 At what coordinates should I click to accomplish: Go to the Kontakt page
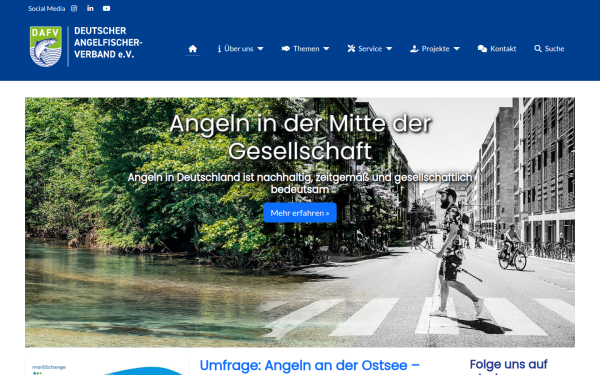click(x=503, y=49)
